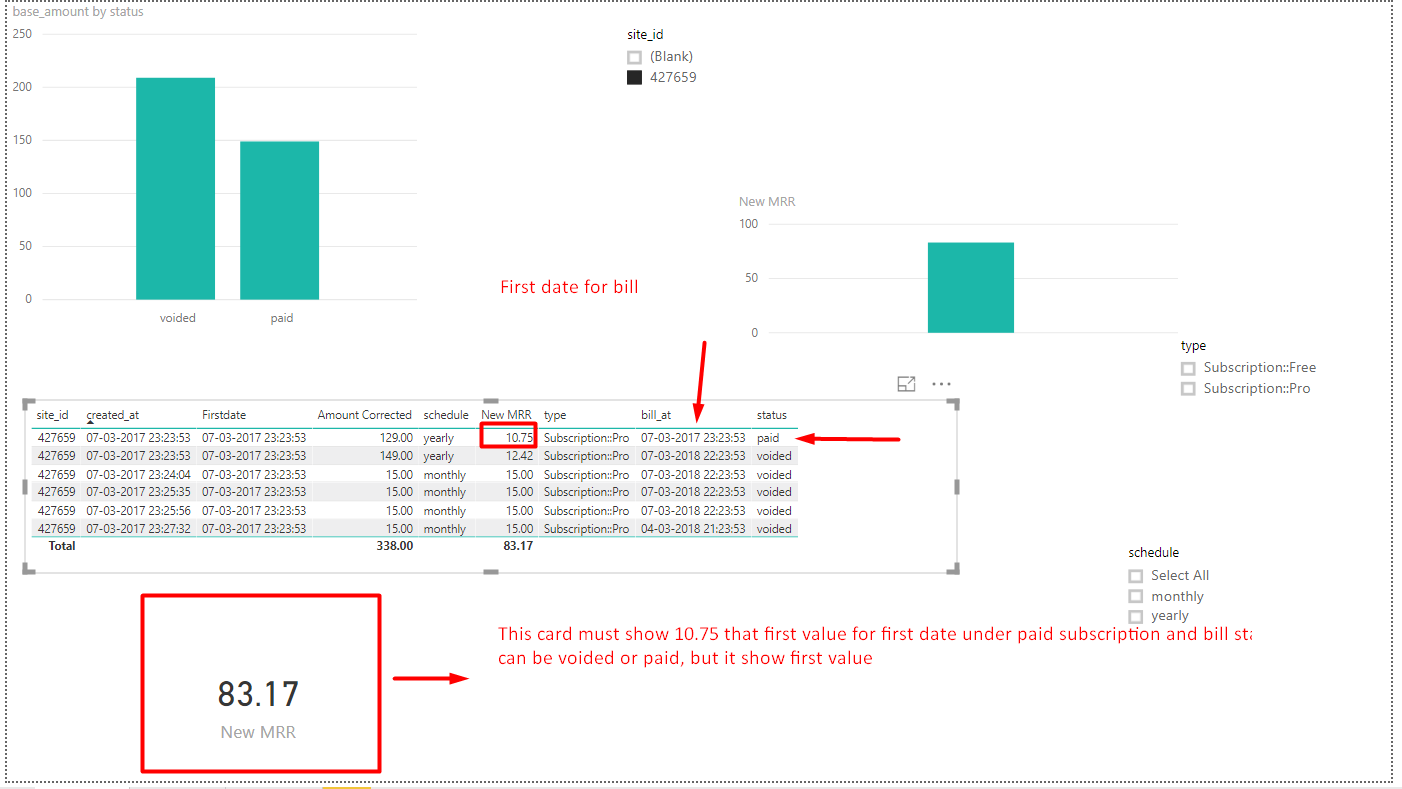The image size is (1402, 789).
Task: Click the schedule slicer header
Action: point(1154,553)
